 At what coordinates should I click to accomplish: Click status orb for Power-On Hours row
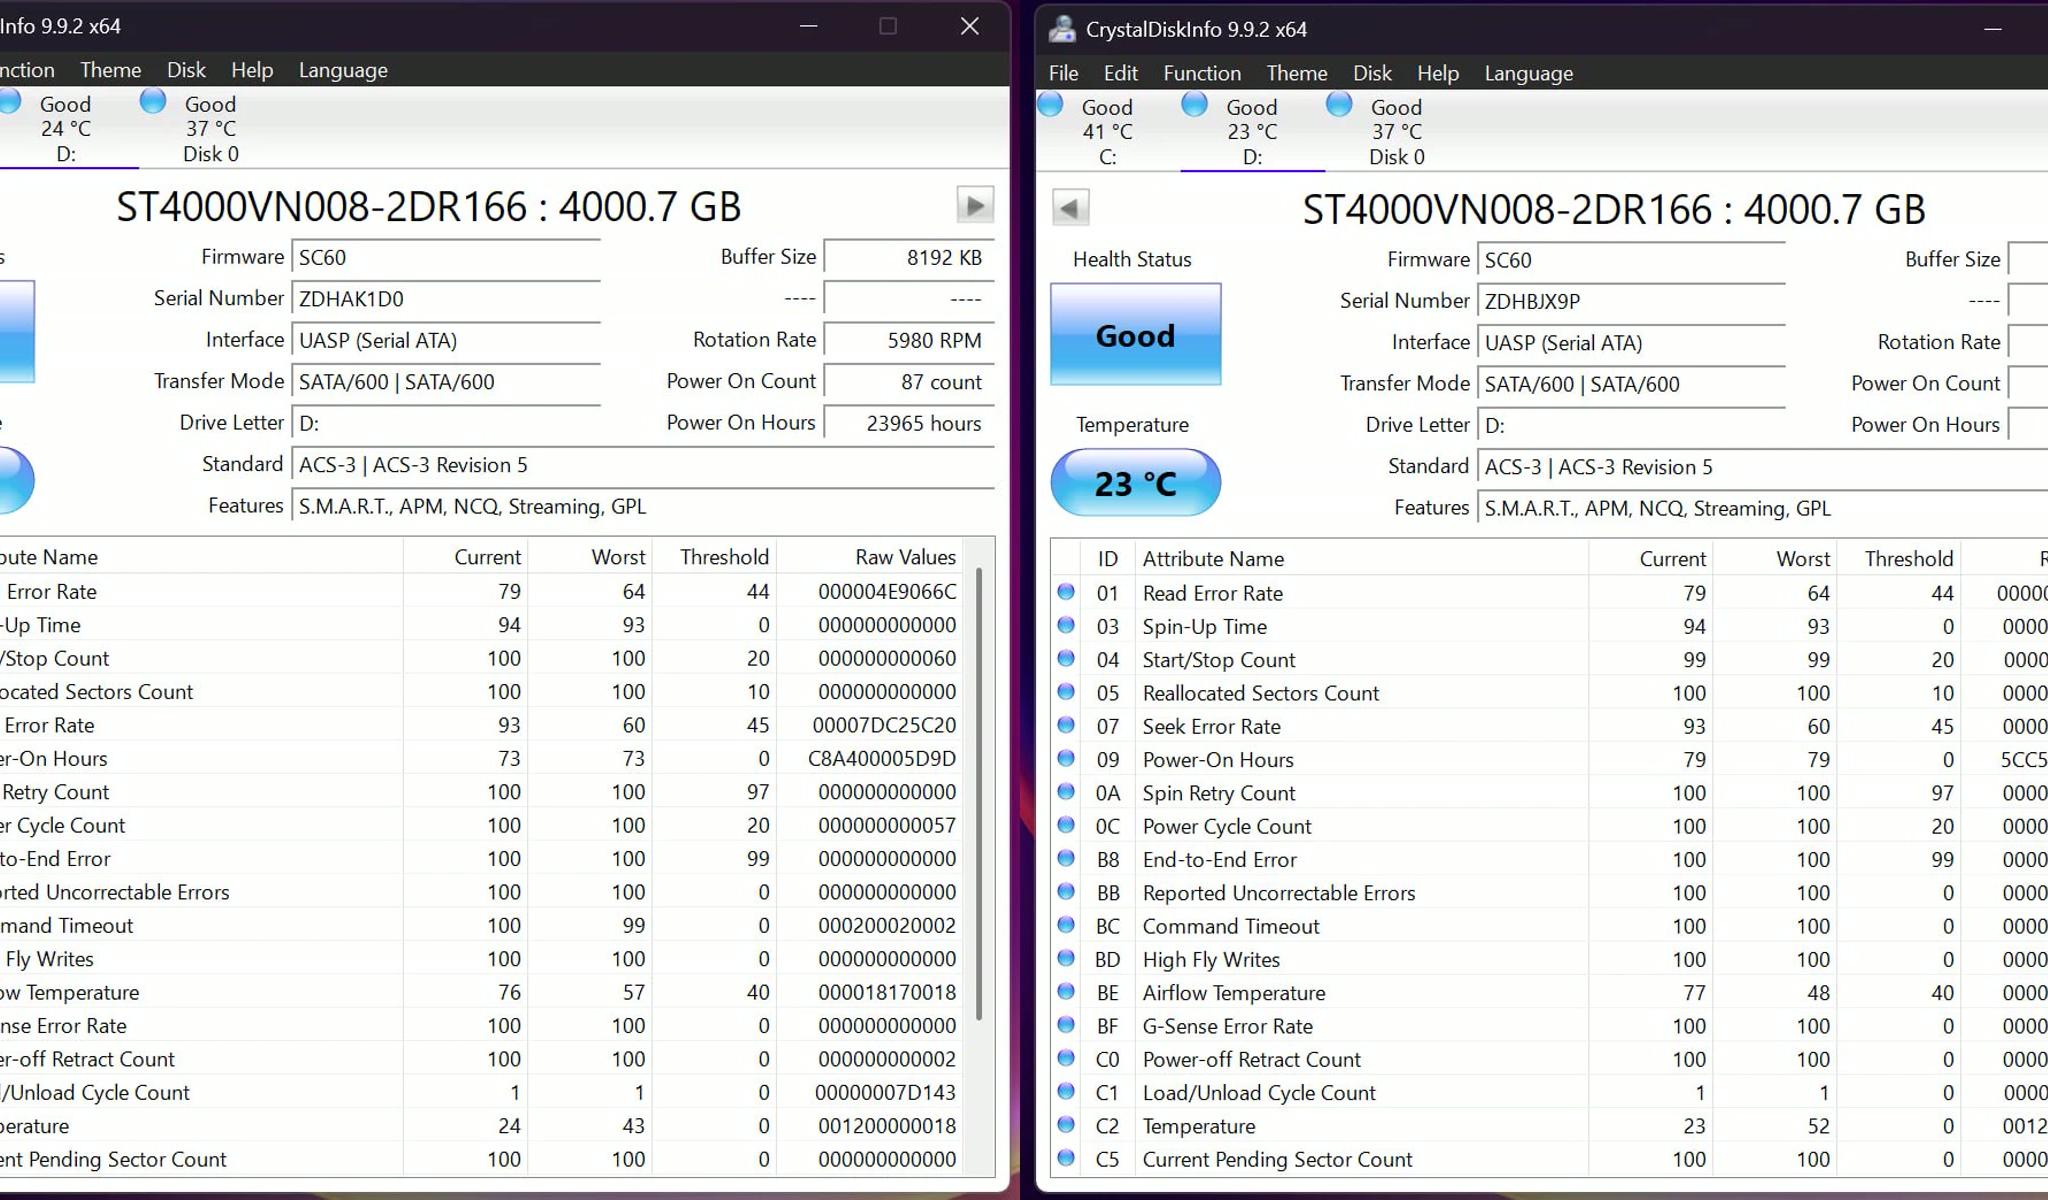pos(1066,758)
